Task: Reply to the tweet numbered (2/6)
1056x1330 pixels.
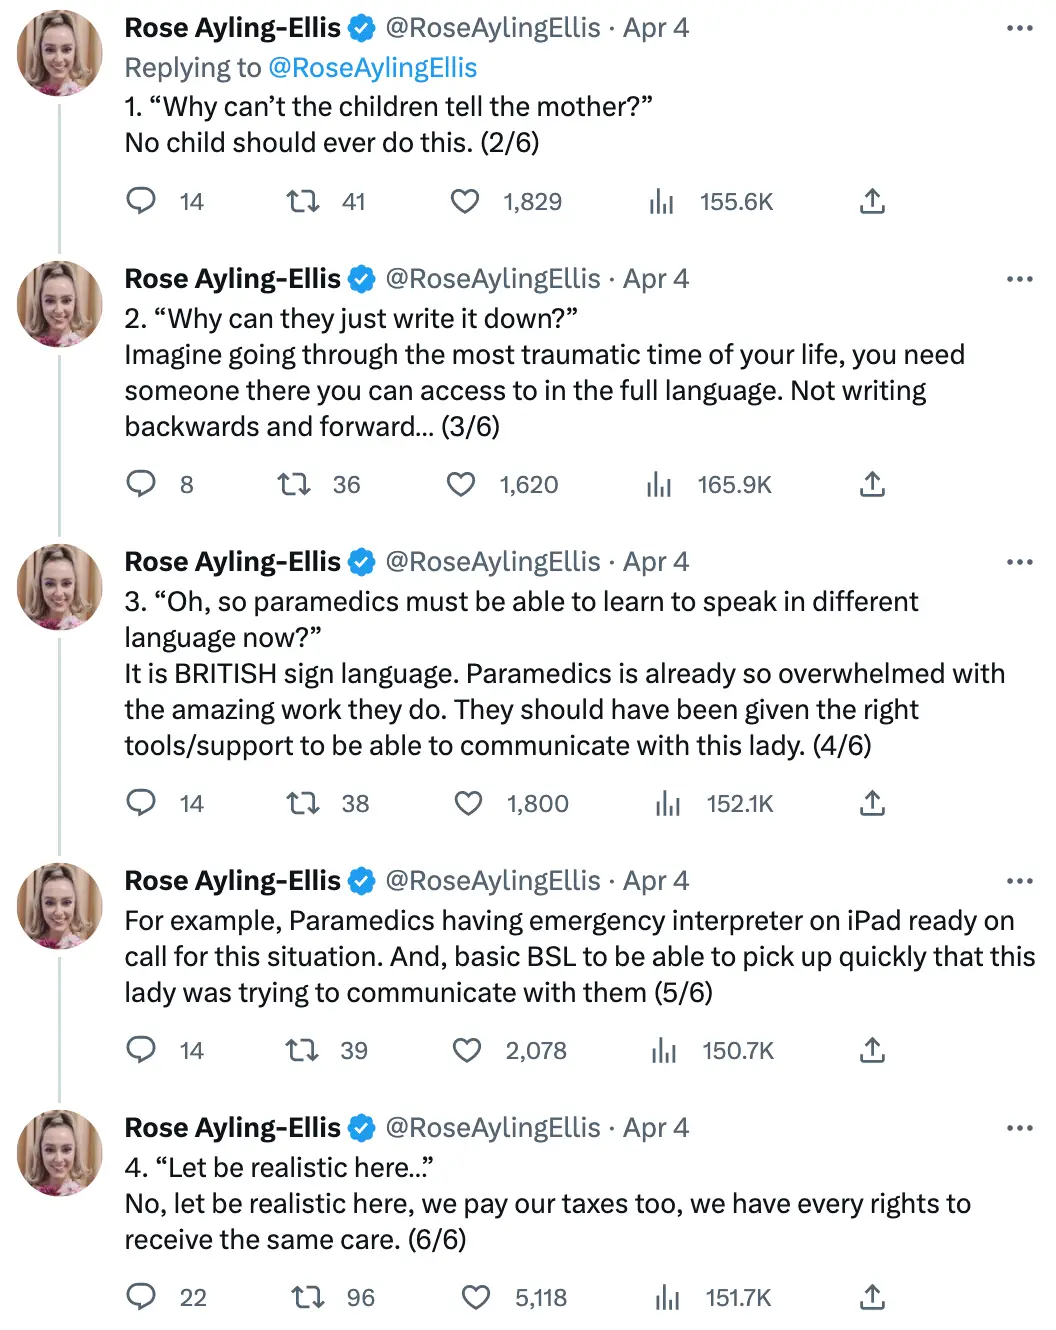Action: click(x=141, y=201)
